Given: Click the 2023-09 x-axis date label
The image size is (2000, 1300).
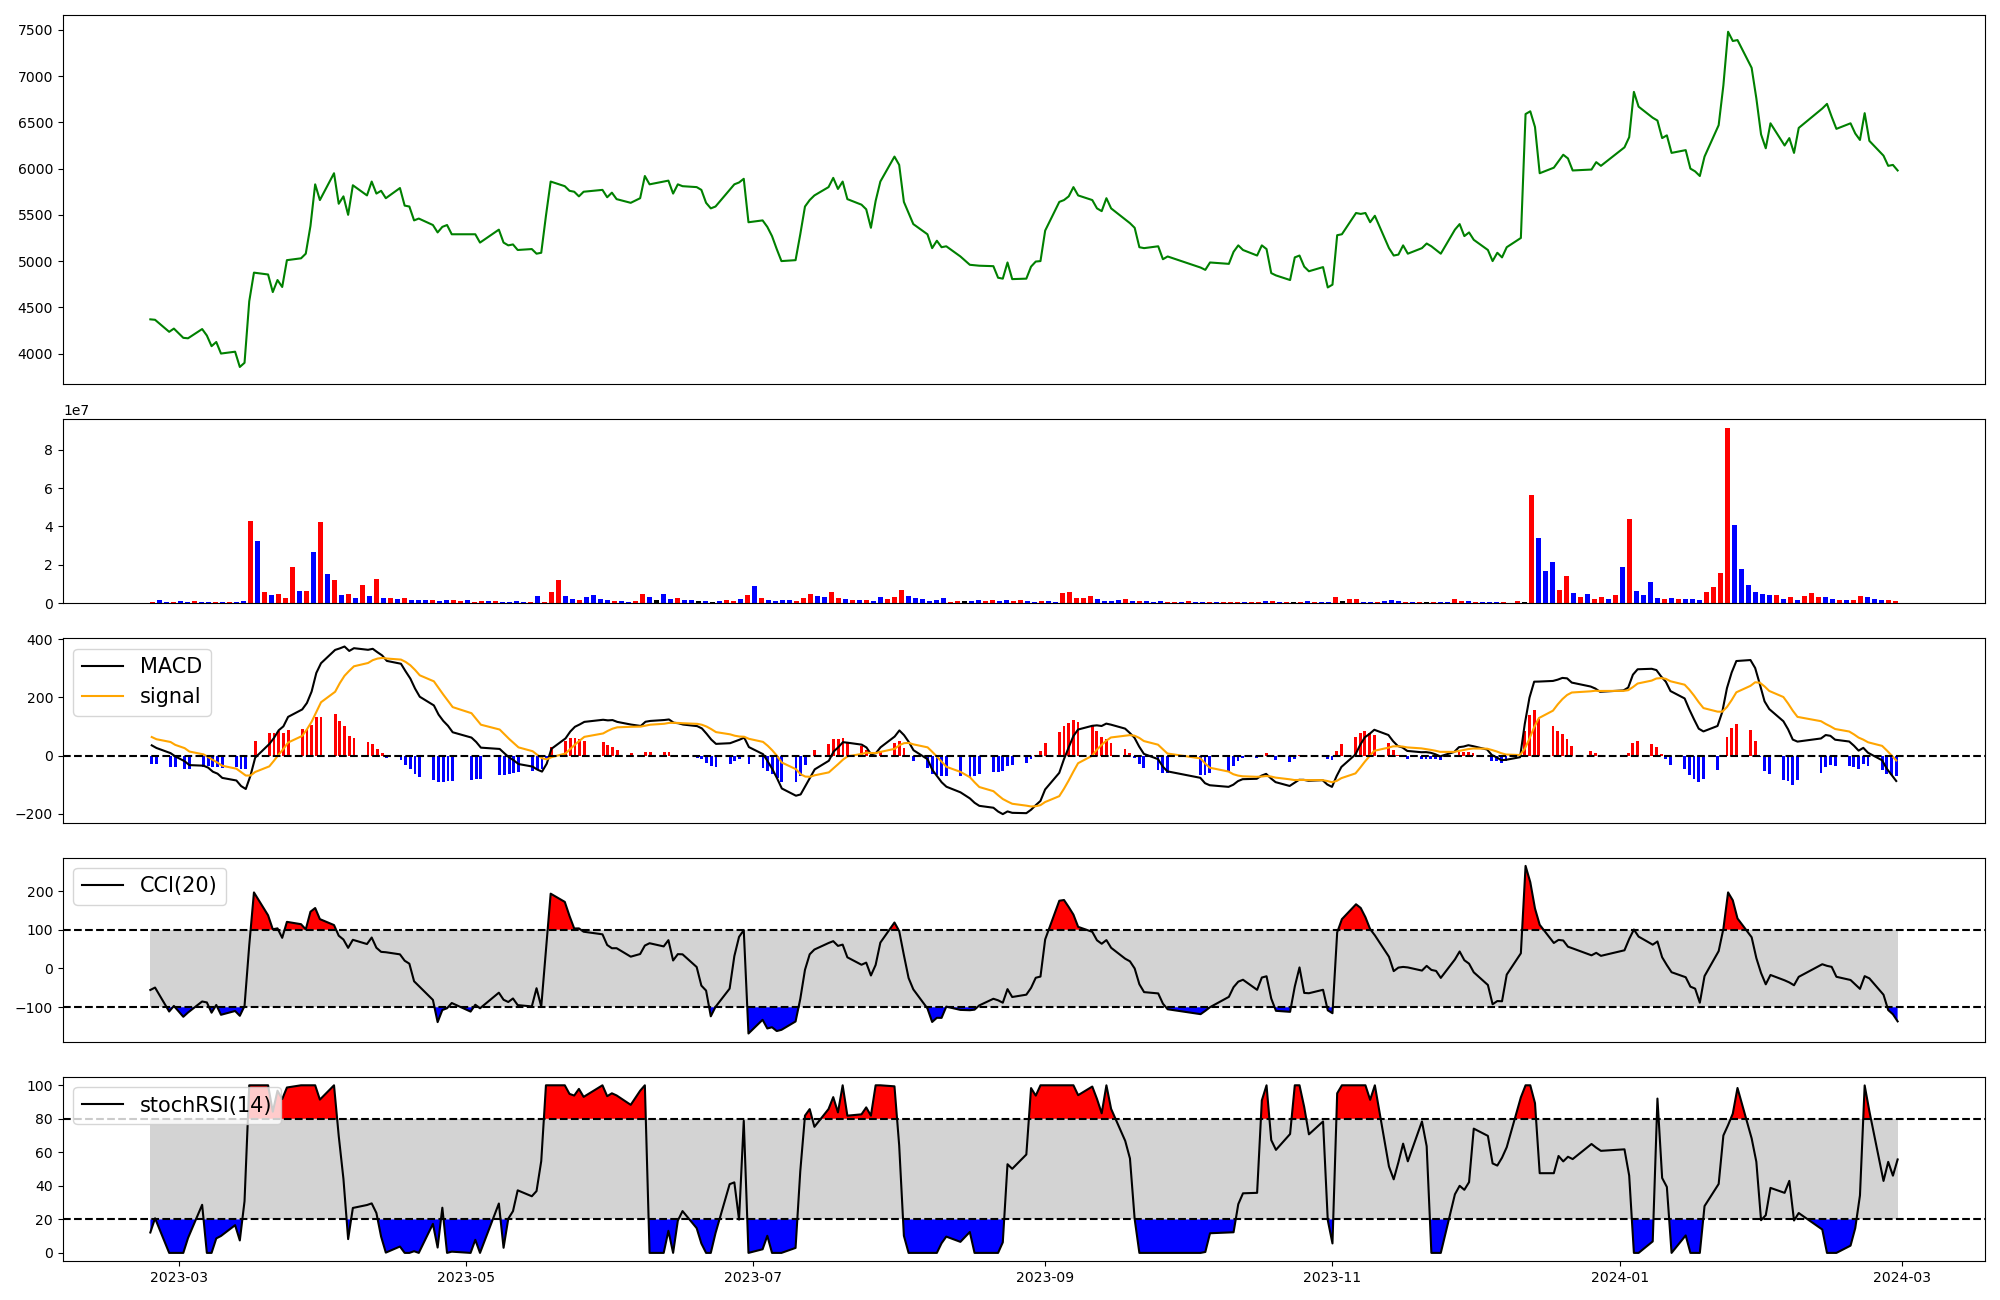Looking at the screenshot, I should pos(1045,1276).
